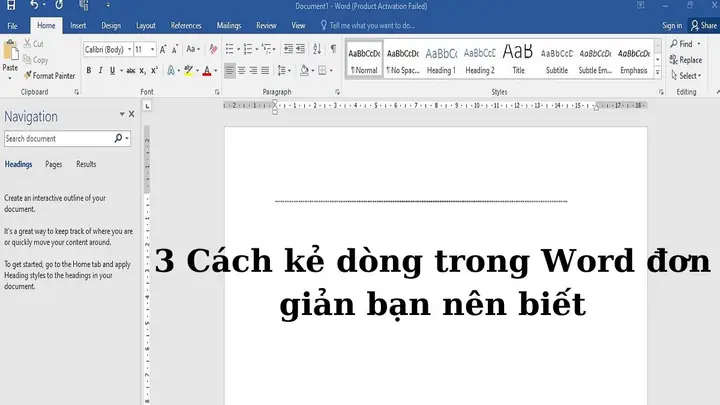Apply the Heading 1 style
Screen dimensions: 720x405
click(441, 60)
